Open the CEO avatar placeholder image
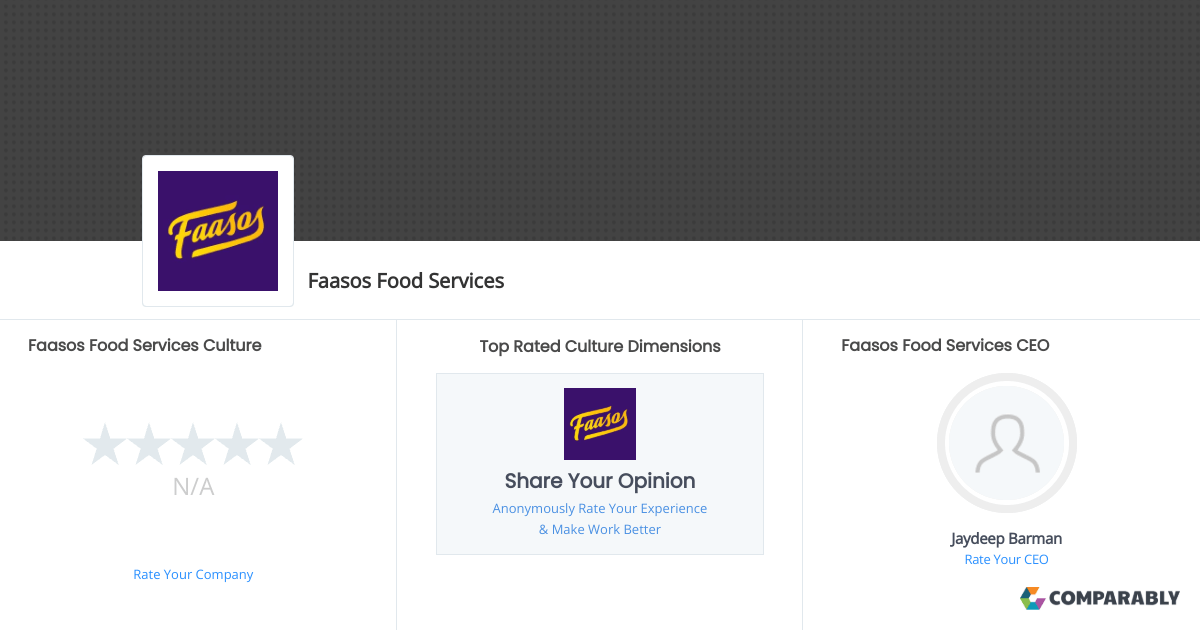1200x630 pixels. [x=1006, y=443]
